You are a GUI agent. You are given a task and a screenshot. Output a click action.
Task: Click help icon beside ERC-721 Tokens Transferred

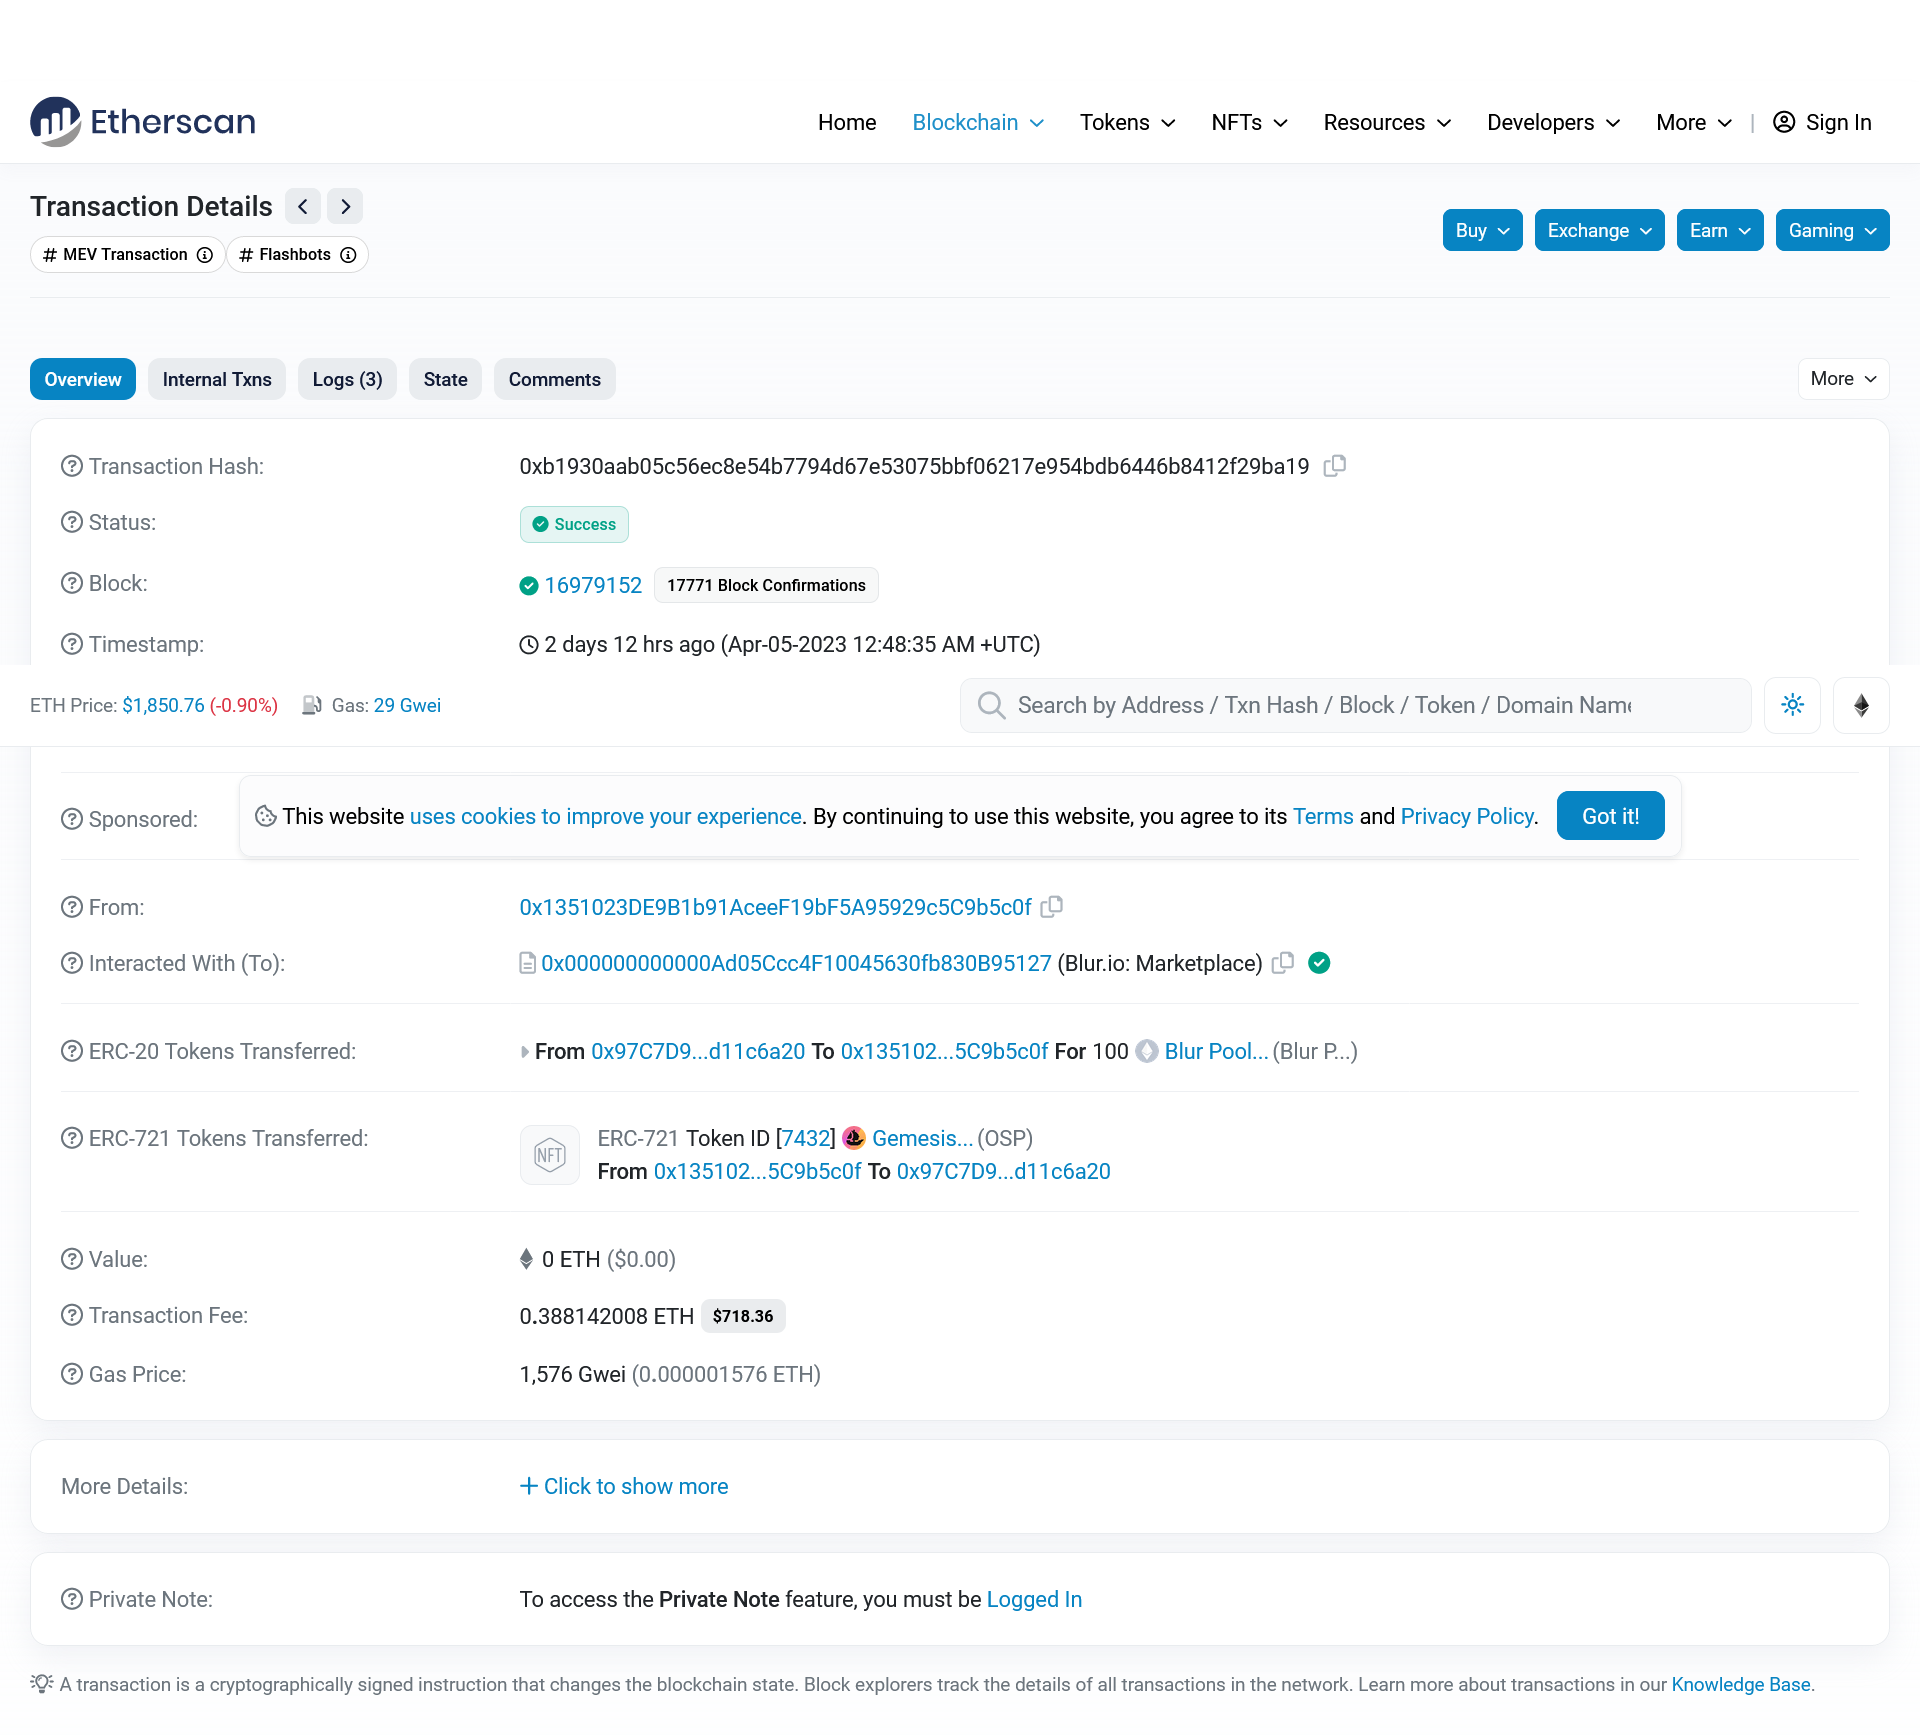coord(72,1138)
